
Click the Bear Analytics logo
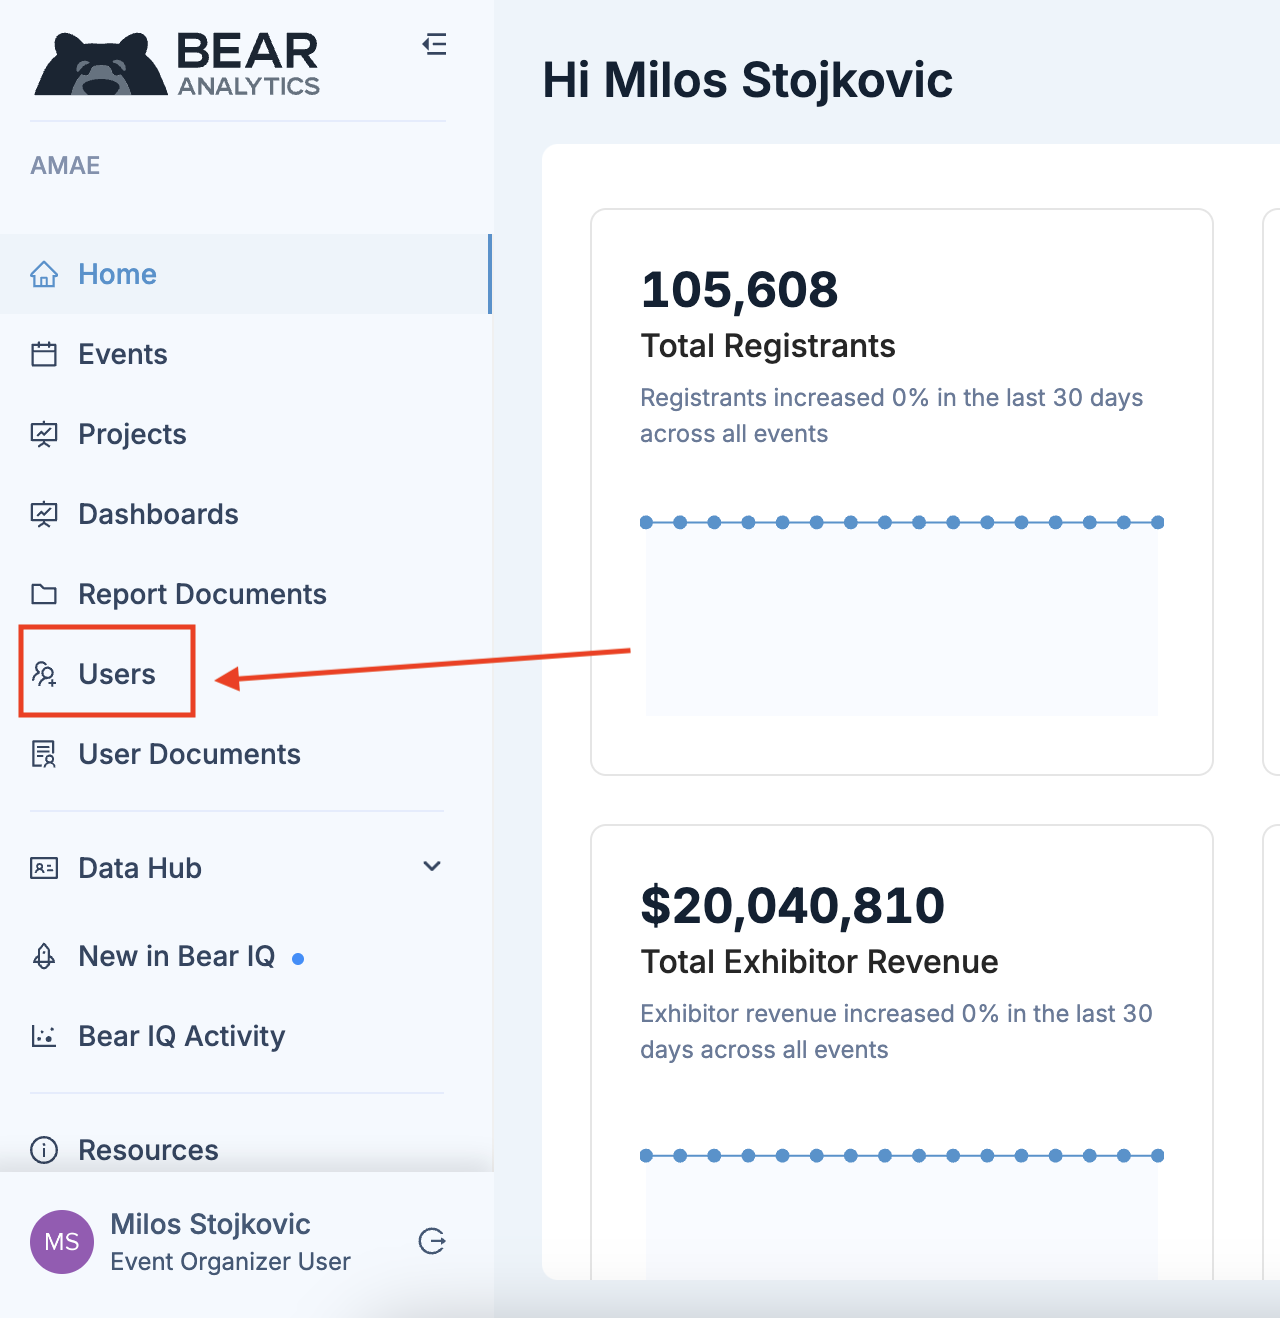click(x=178, y=65)
